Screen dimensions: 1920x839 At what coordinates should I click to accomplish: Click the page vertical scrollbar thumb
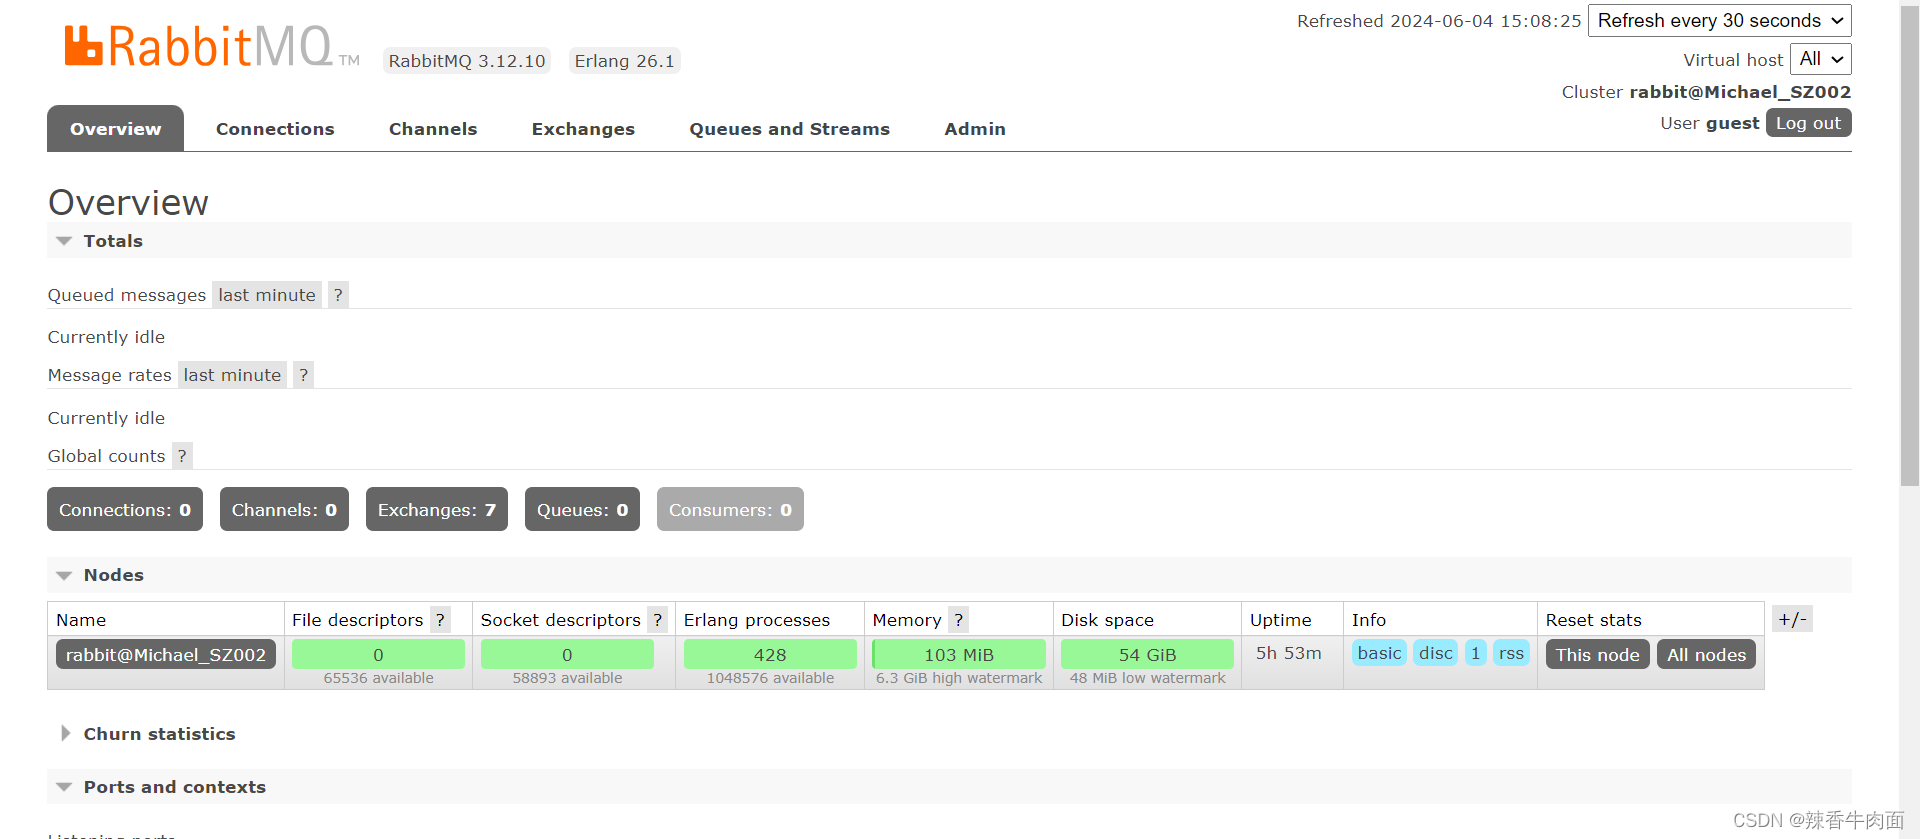[x=1909, y=245]
